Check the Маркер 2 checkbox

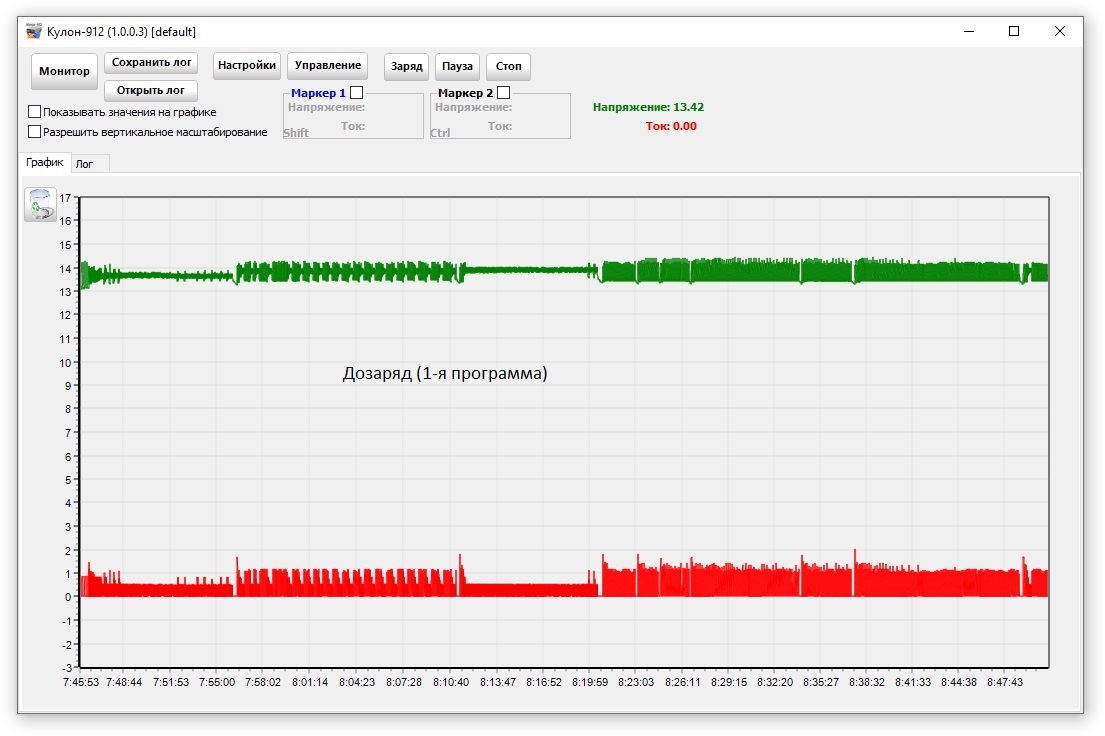[503, 92]
